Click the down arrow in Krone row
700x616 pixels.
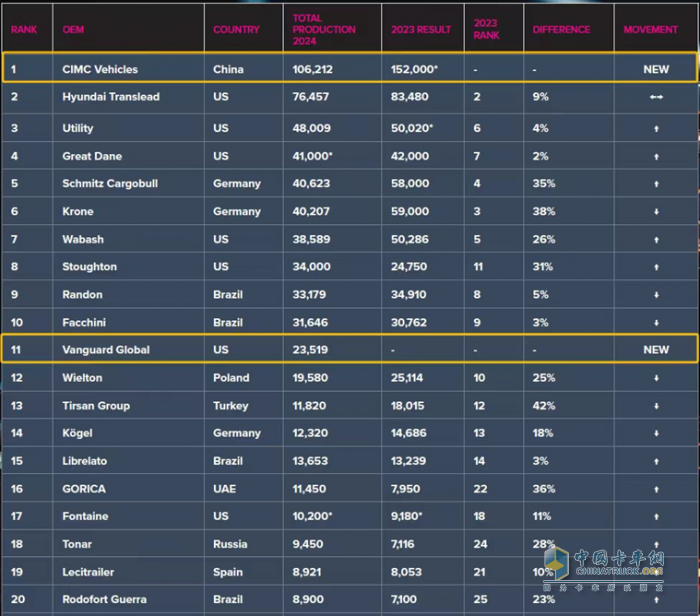(x=656, y=212)
